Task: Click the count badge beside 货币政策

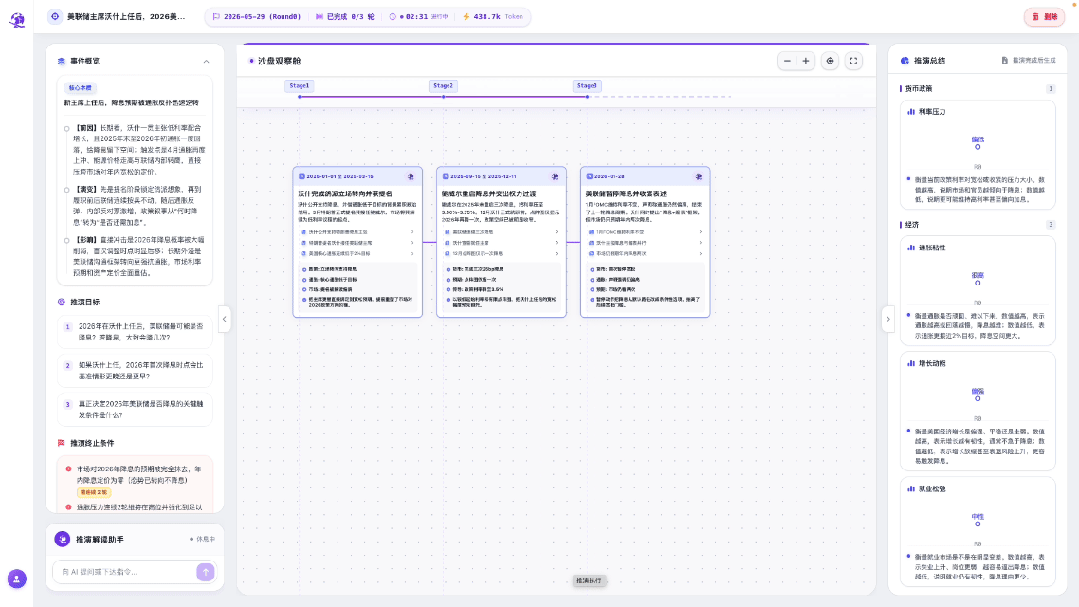Action: click(x=1051, y=89)
